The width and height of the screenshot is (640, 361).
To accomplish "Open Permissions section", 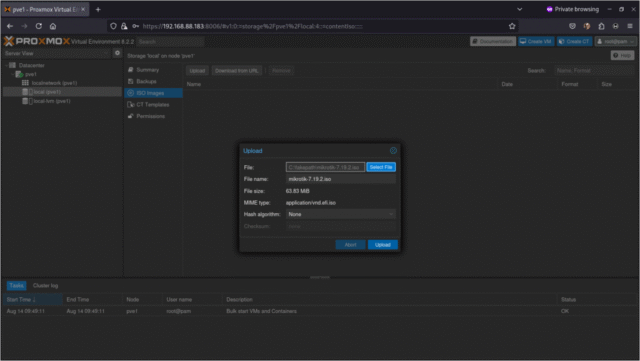I will 153,116.
